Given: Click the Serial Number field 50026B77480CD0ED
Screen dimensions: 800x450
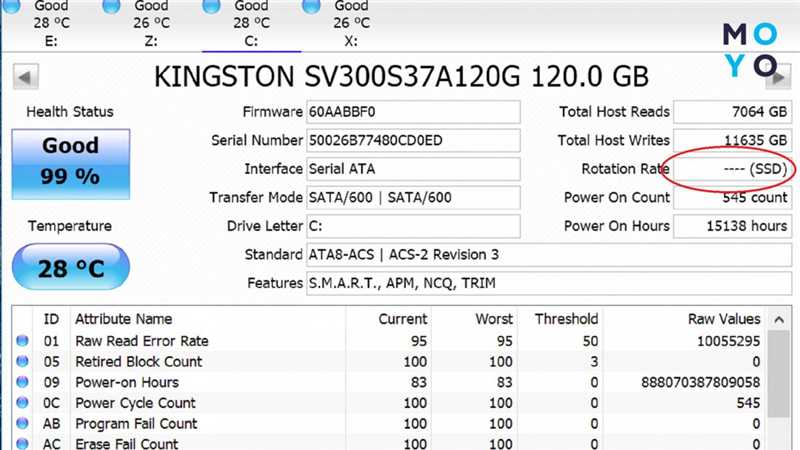Looking at the screenshot, I should (x=413, y=140).
